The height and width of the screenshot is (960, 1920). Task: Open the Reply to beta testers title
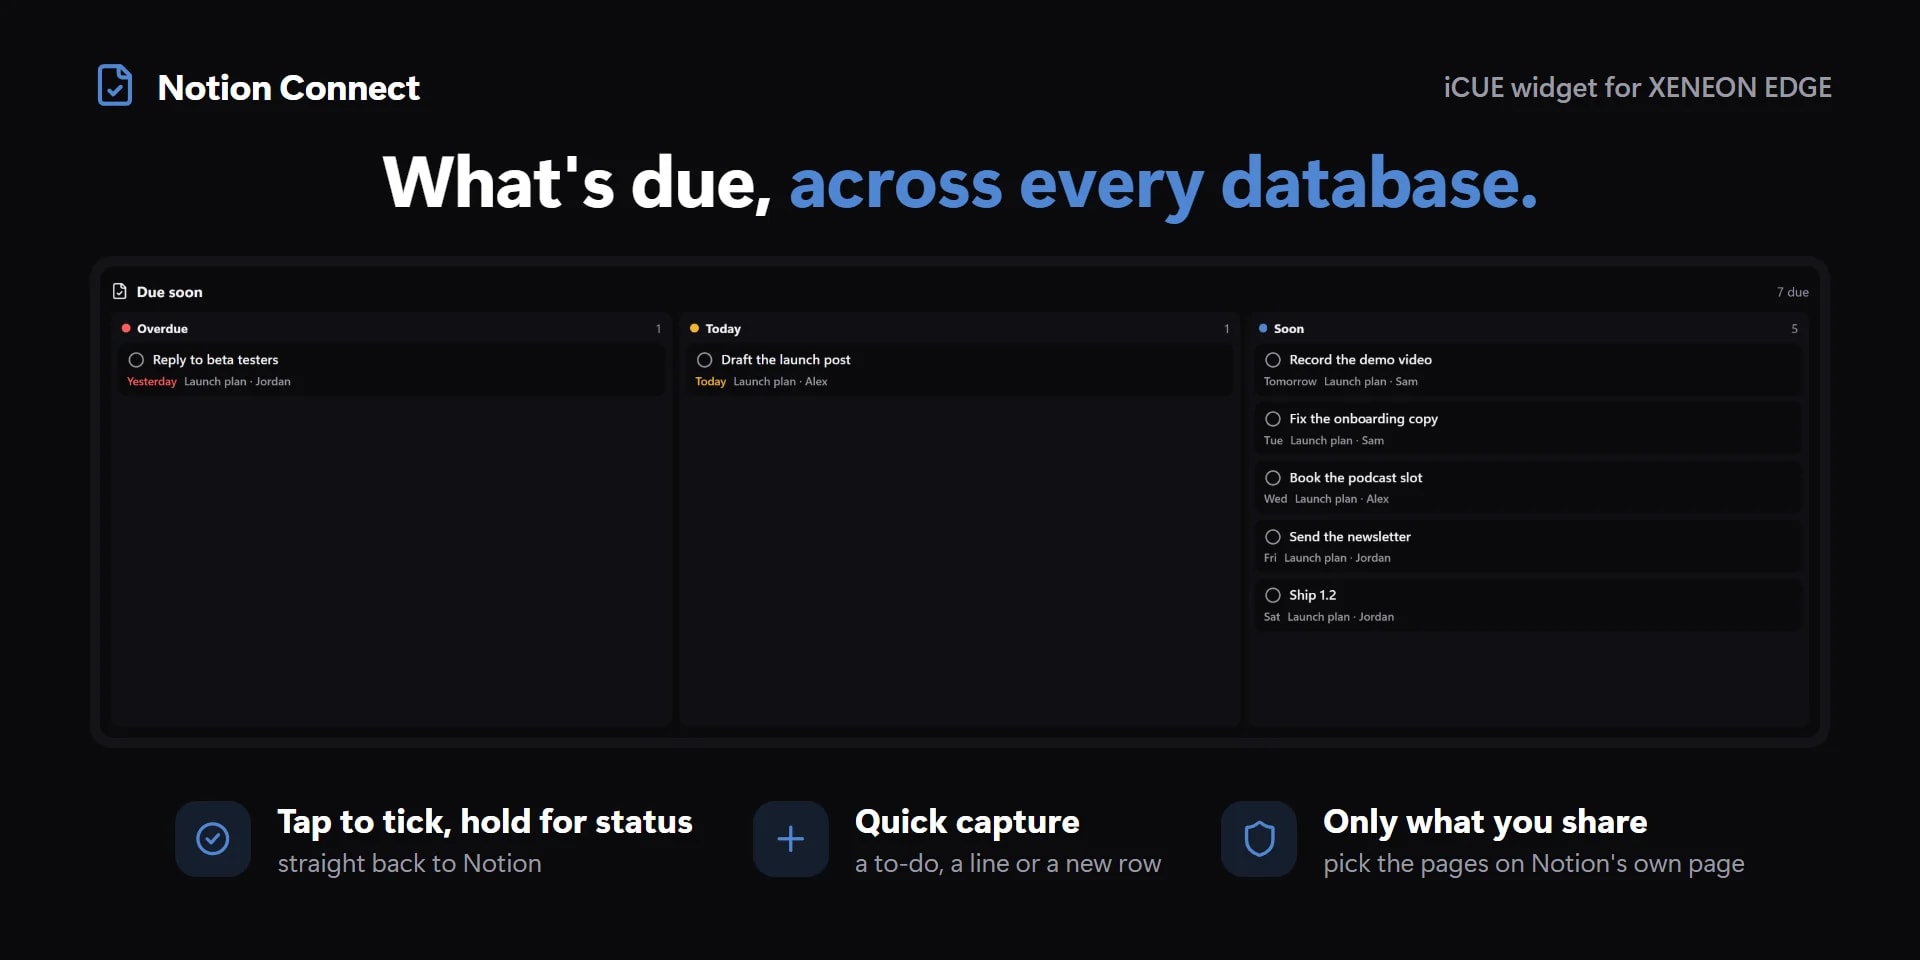pos(215,360)
